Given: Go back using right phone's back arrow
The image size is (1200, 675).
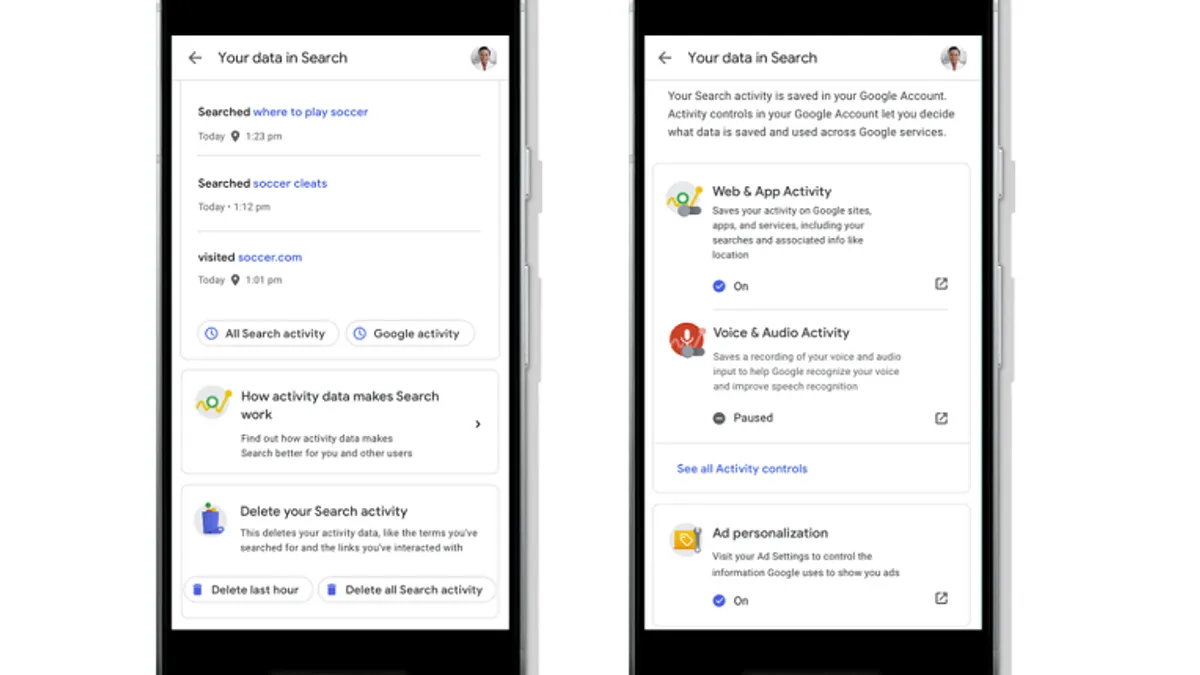Looking at the screenshot, I should click(x=665, y=58).
